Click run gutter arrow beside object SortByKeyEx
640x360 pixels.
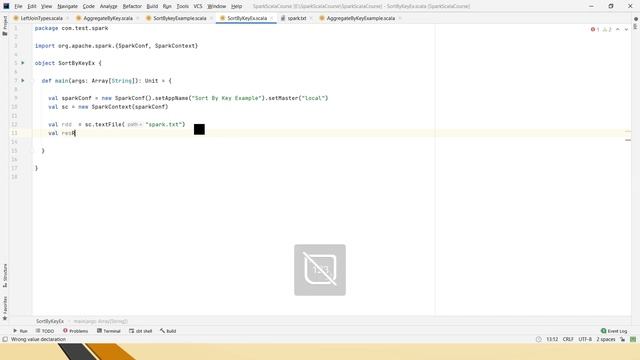(23, 63)
